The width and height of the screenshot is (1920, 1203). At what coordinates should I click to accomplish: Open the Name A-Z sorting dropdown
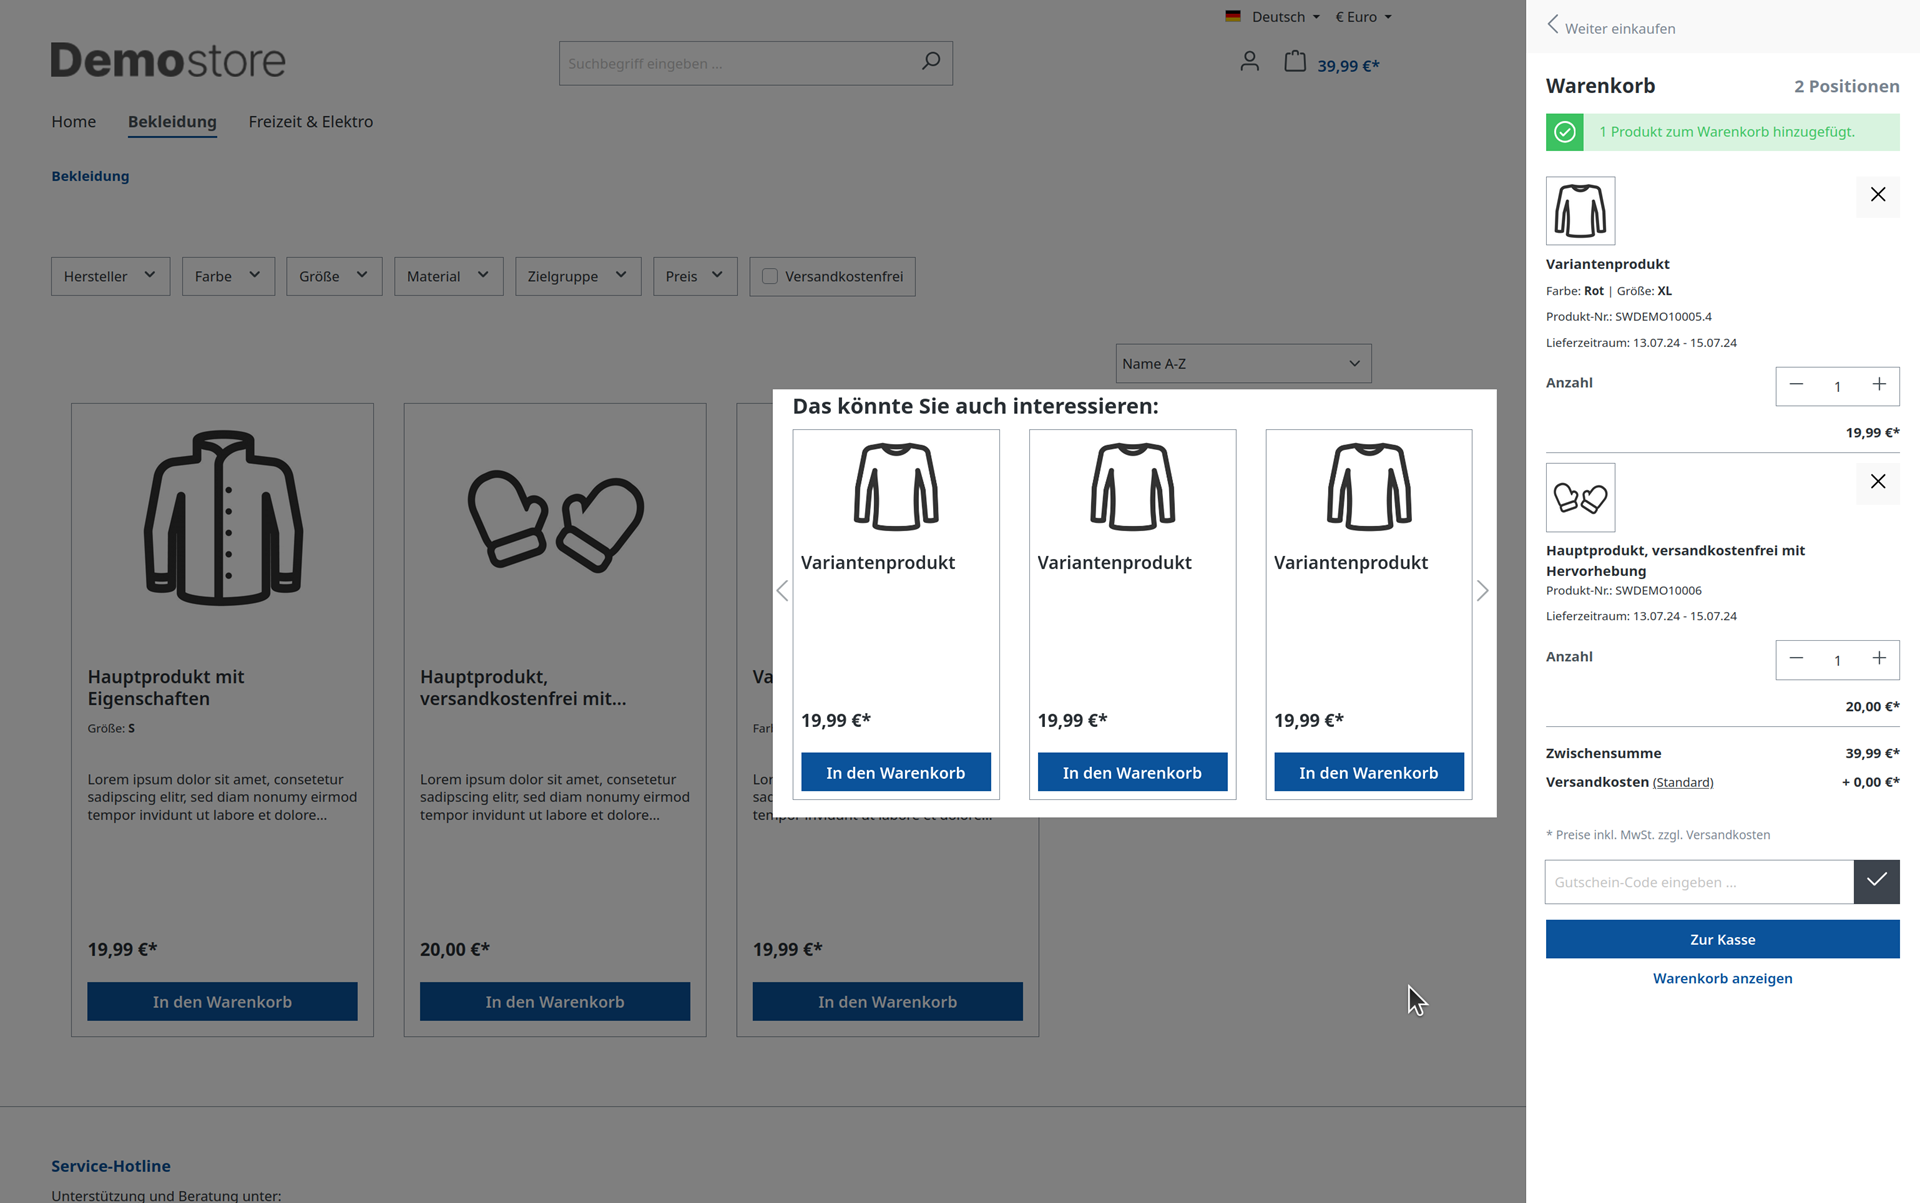pyautogui.click(x=1243, y=363)
